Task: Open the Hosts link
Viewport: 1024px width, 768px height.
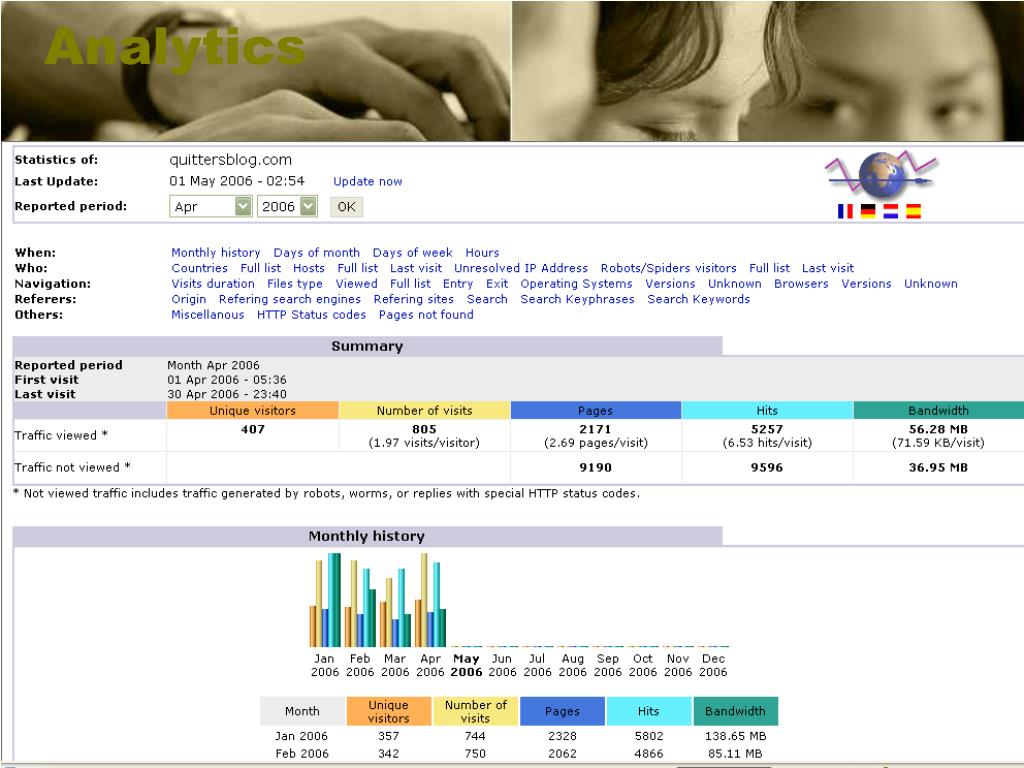Action: coord(309,268)
